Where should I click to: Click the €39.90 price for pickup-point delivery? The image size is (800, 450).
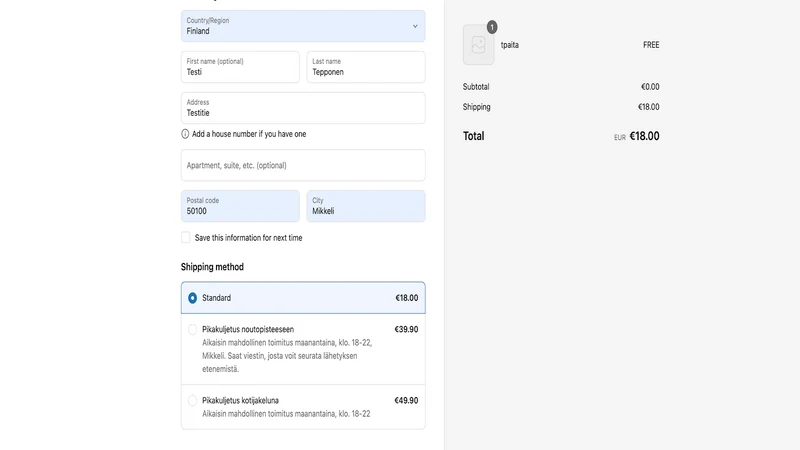click(406, 330)
